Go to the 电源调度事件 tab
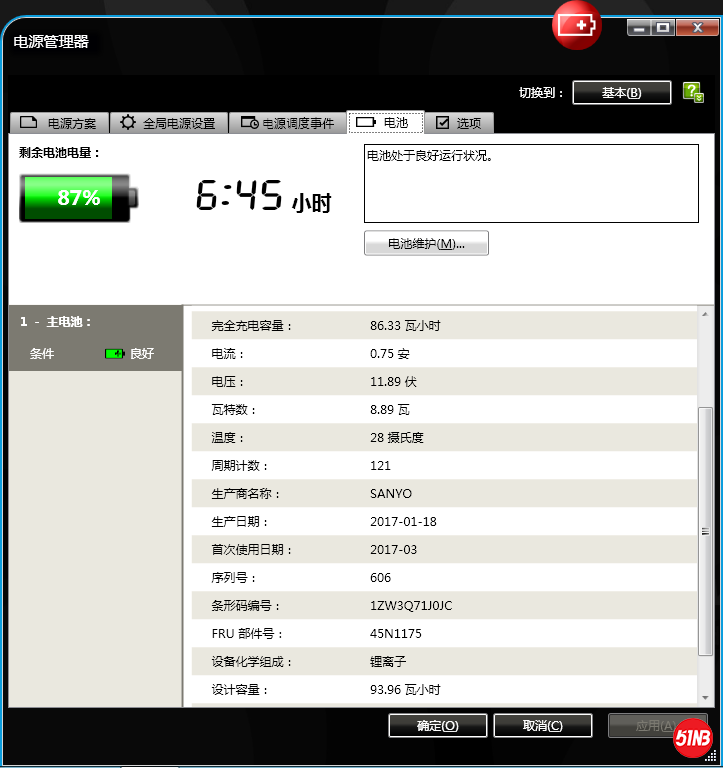The image size is (723, 768). tap(288, 123)
